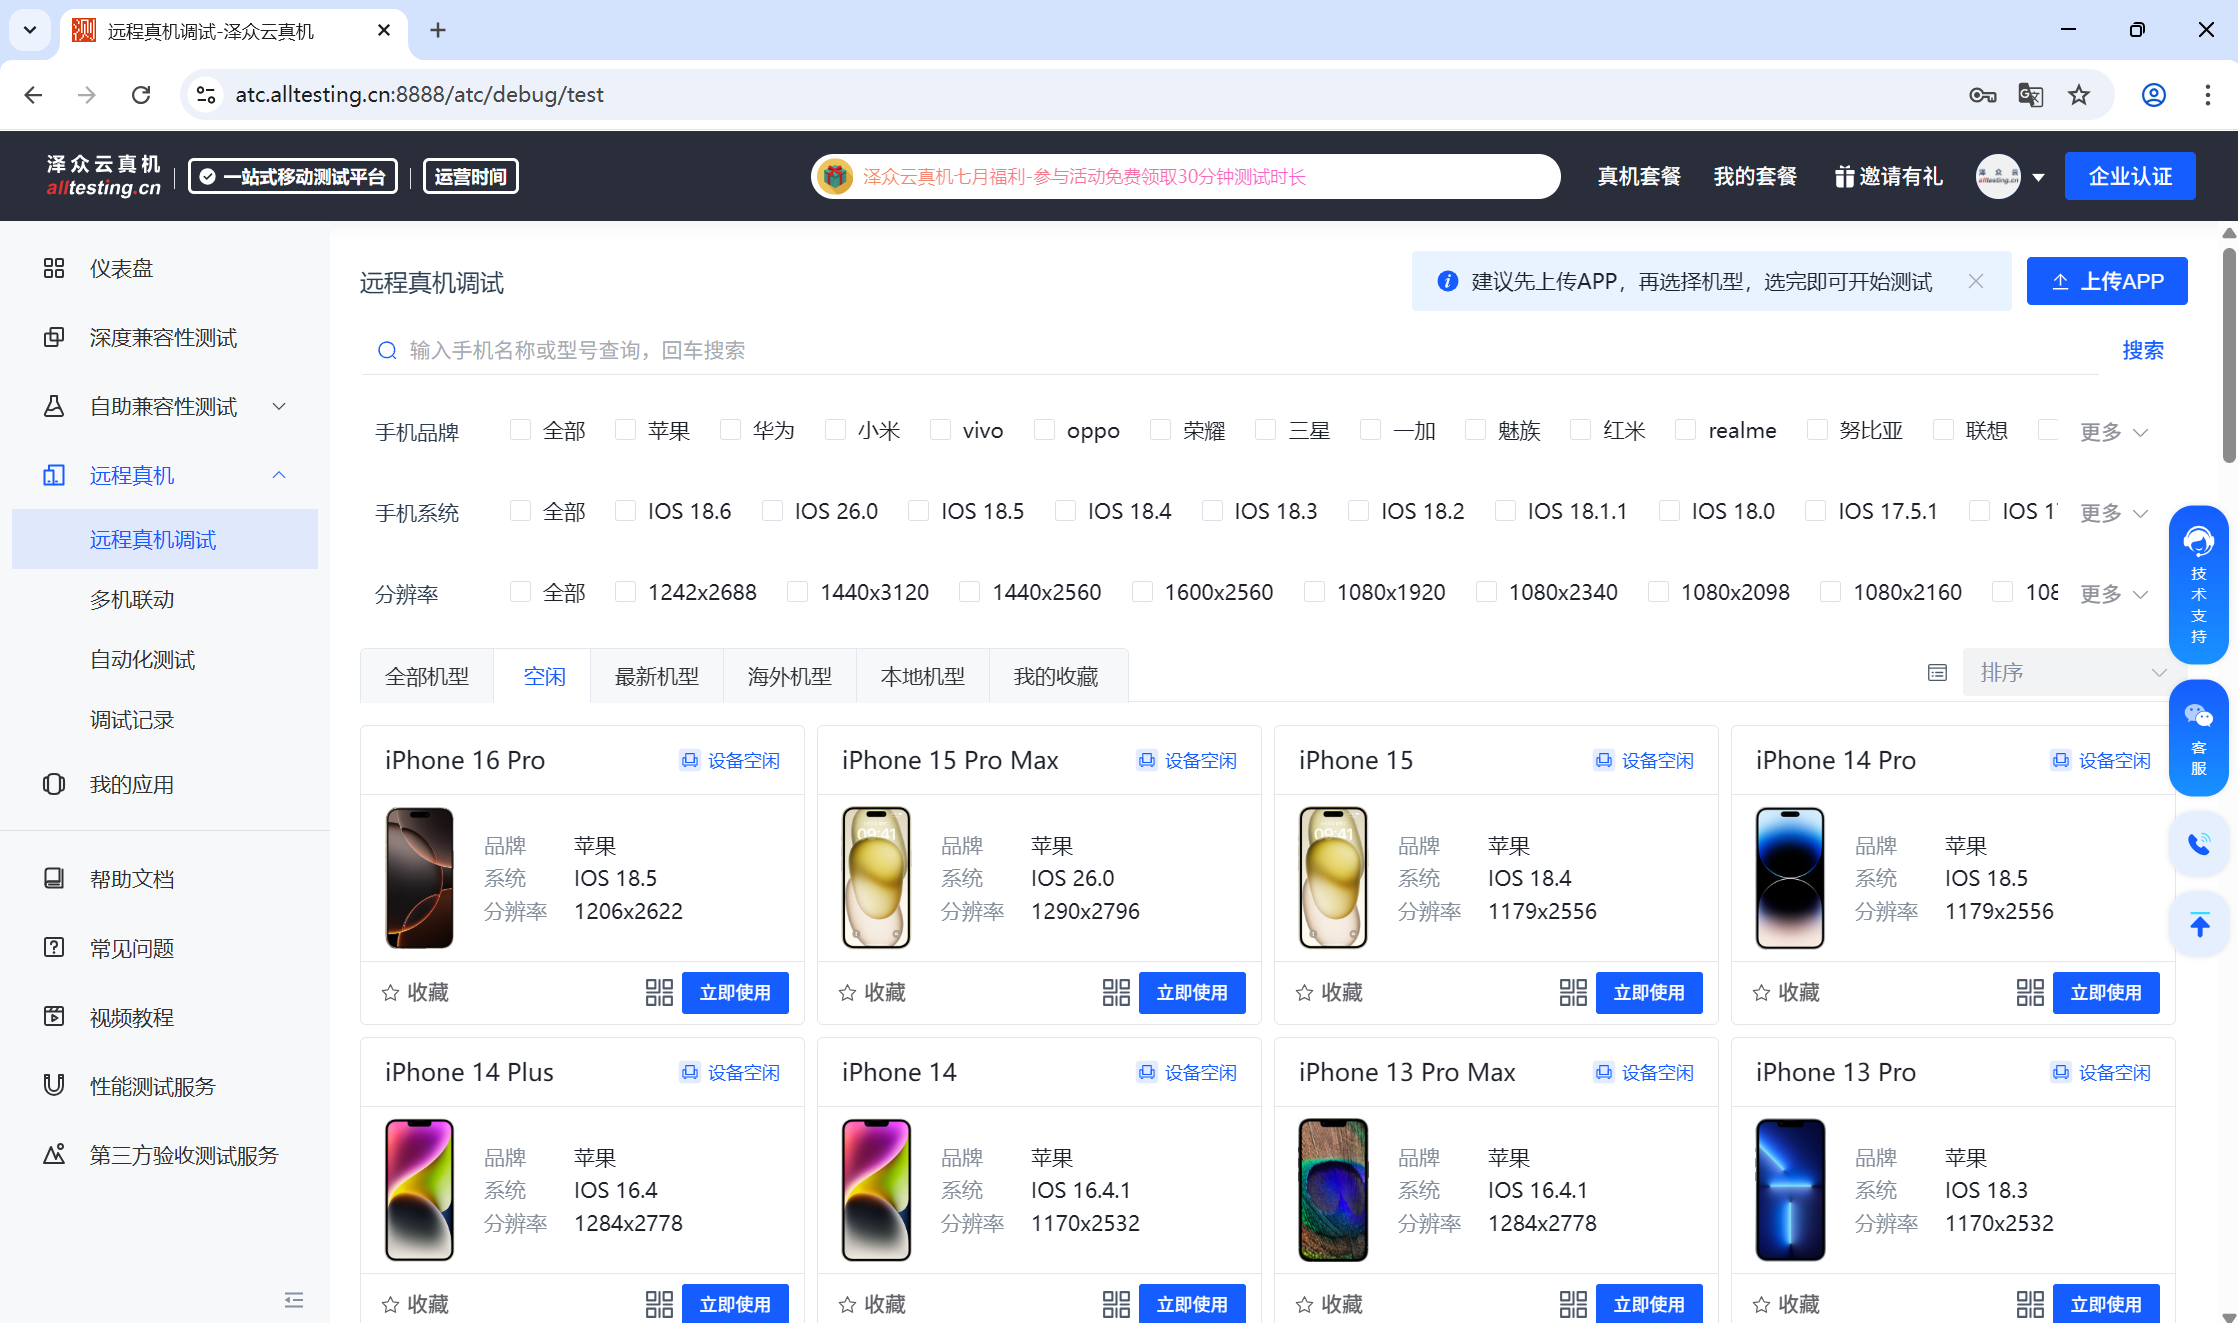Open 帮助文档 book icon
This screenshot has height=1323, width=2238.
54,878
